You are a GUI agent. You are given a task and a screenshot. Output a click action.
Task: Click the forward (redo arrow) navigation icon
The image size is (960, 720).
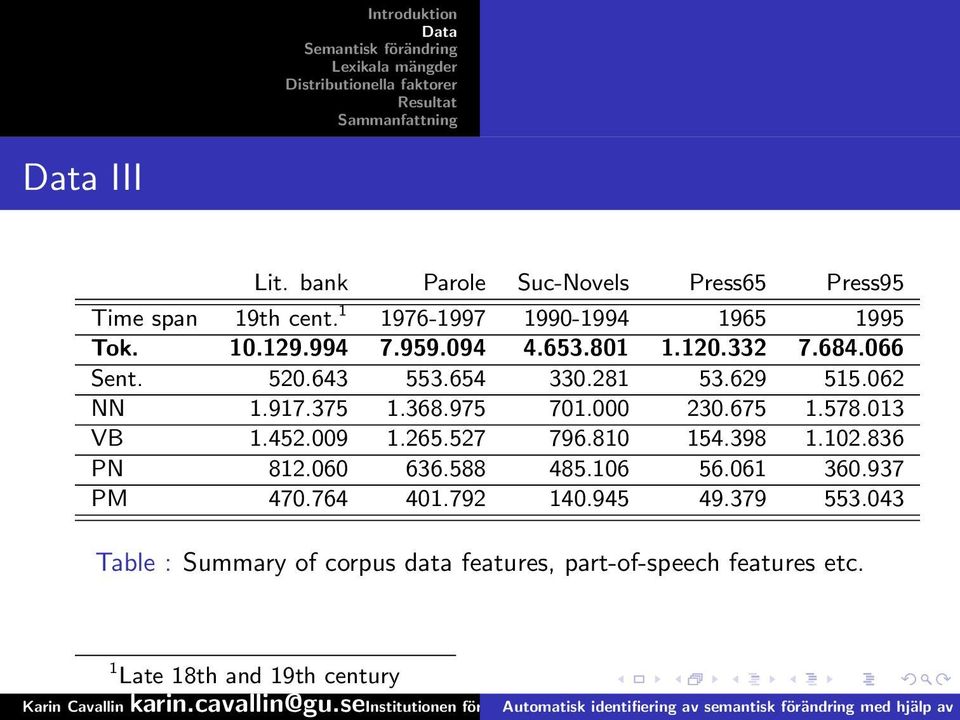[943, 679]
